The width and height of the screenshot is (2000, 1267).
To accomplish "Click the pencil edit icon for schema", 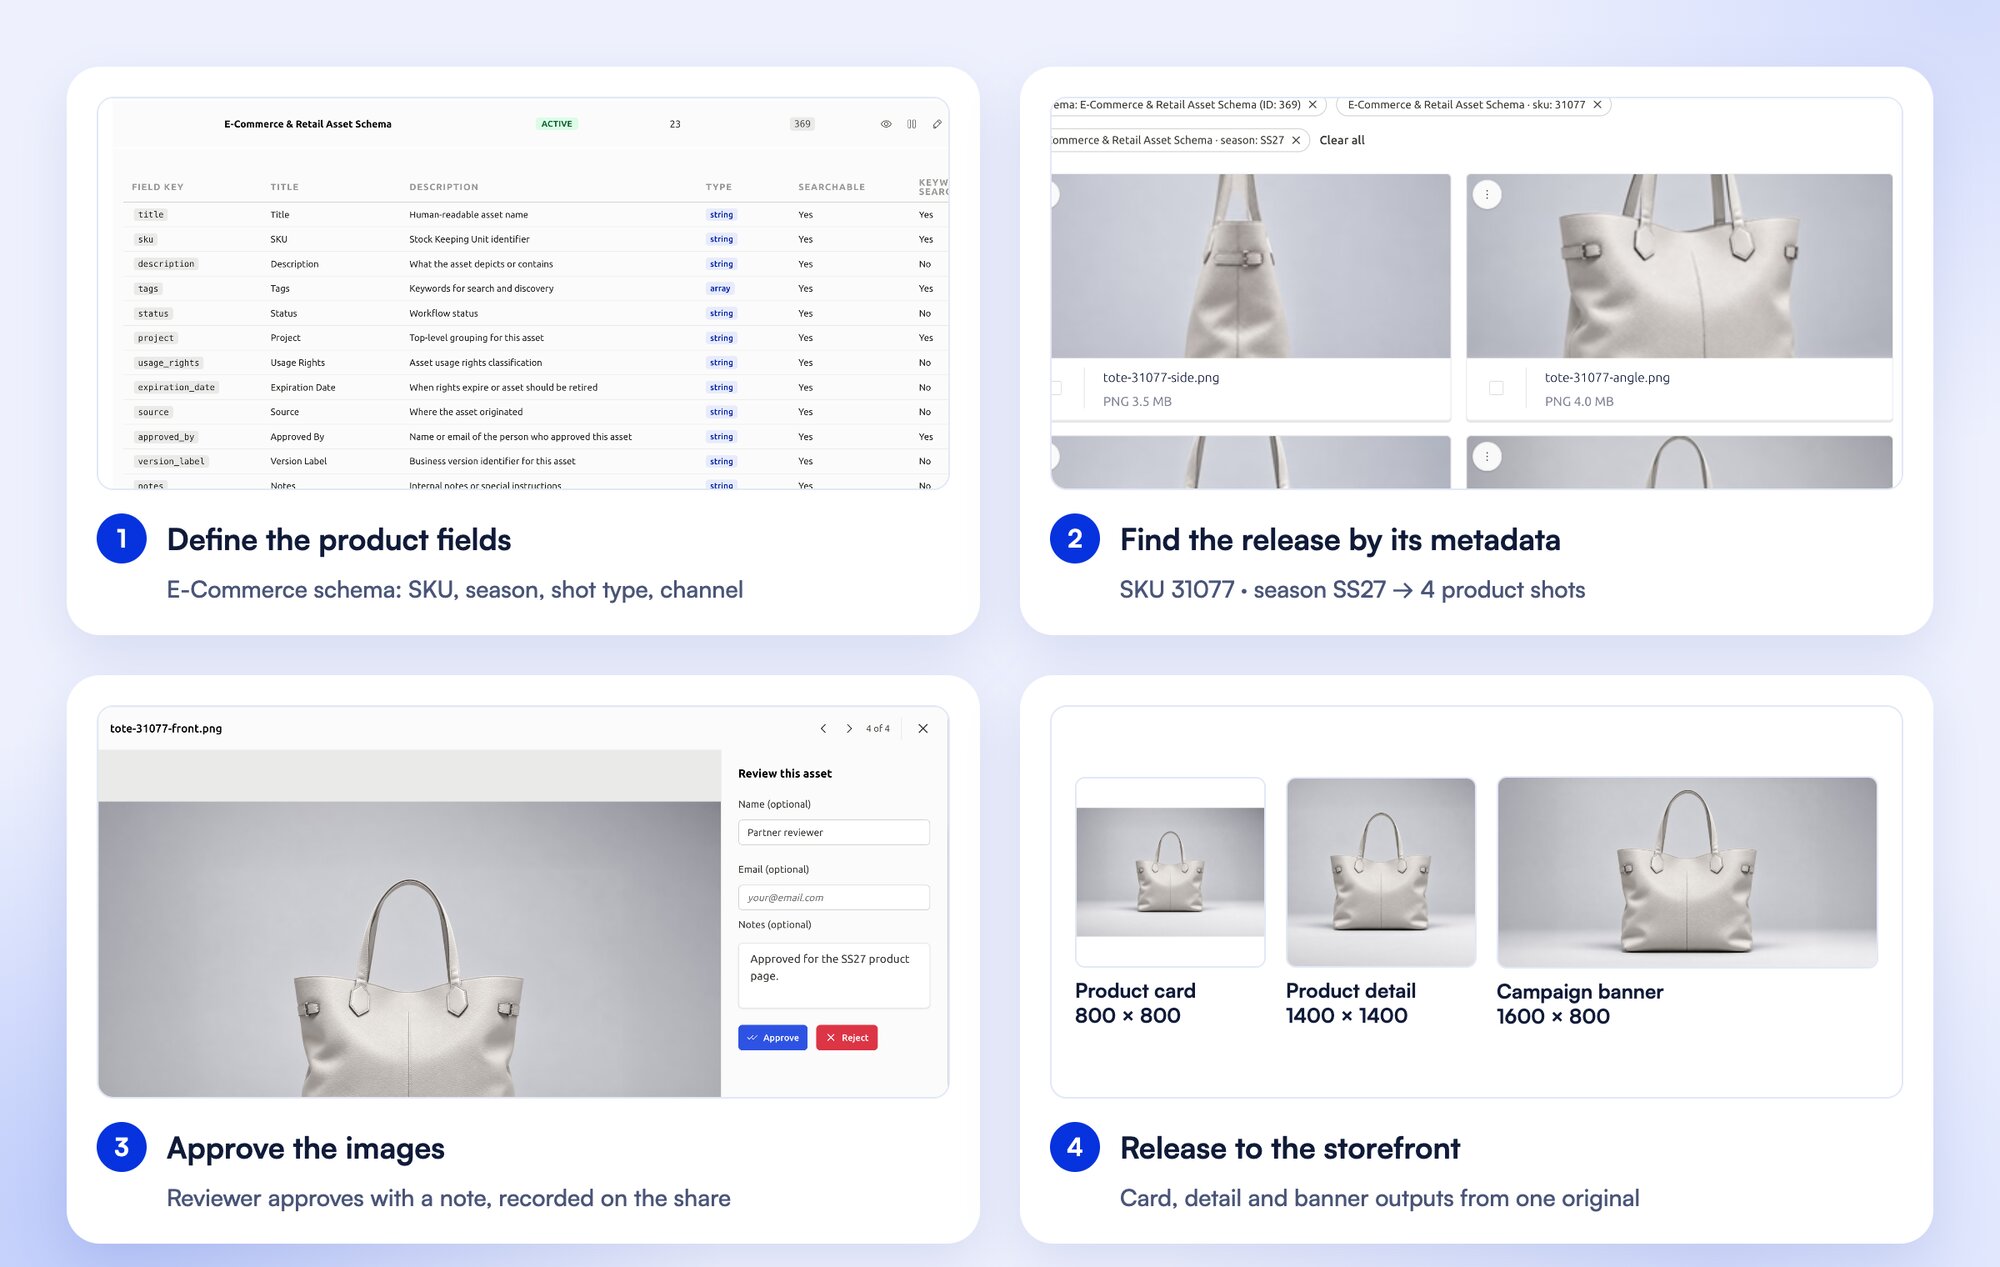I will click(937, 124).
